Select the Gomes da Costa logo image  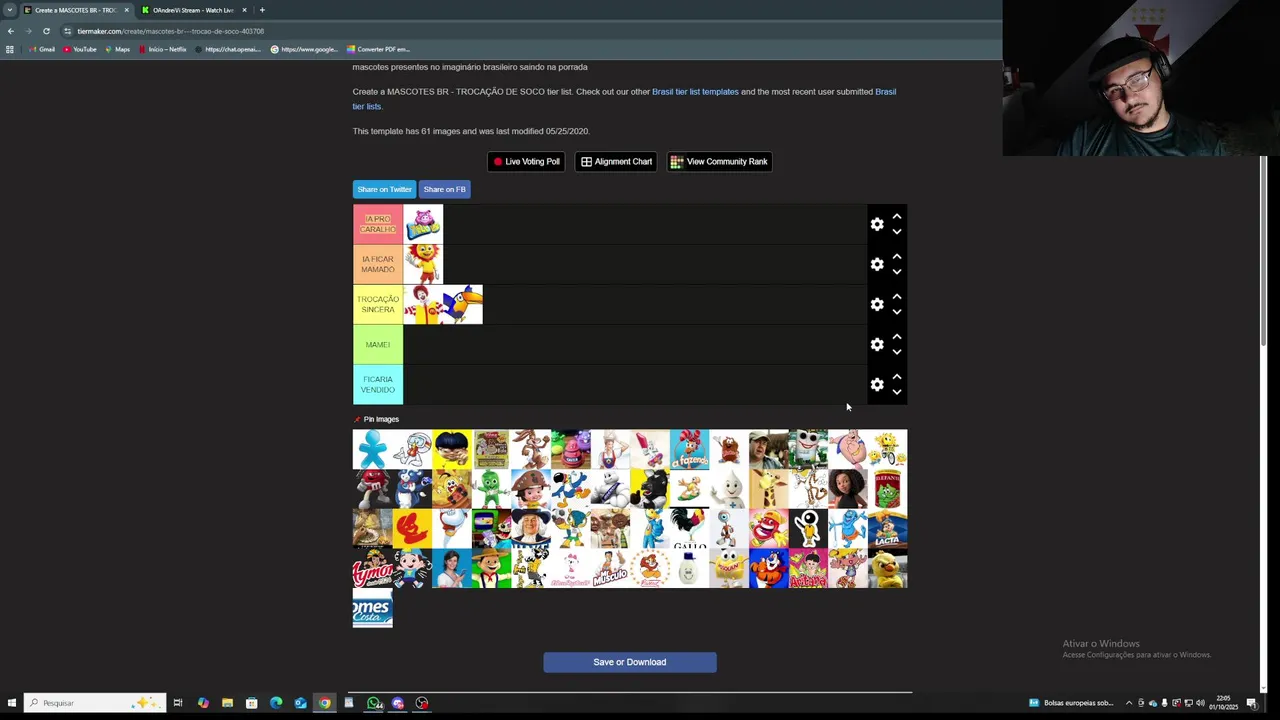tap(373, 608)
